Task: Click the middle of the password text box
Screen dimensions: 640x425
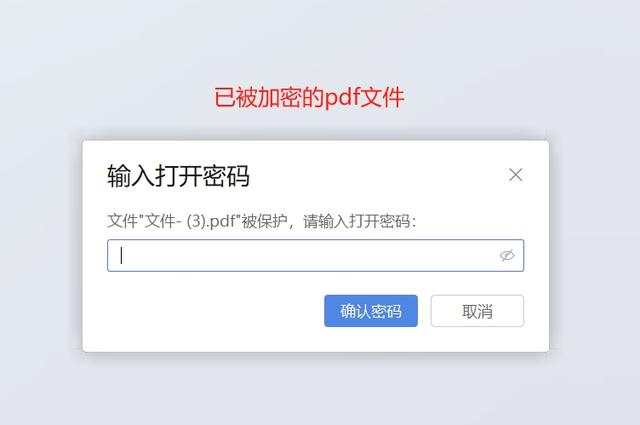Action: (x=315, y=256)
